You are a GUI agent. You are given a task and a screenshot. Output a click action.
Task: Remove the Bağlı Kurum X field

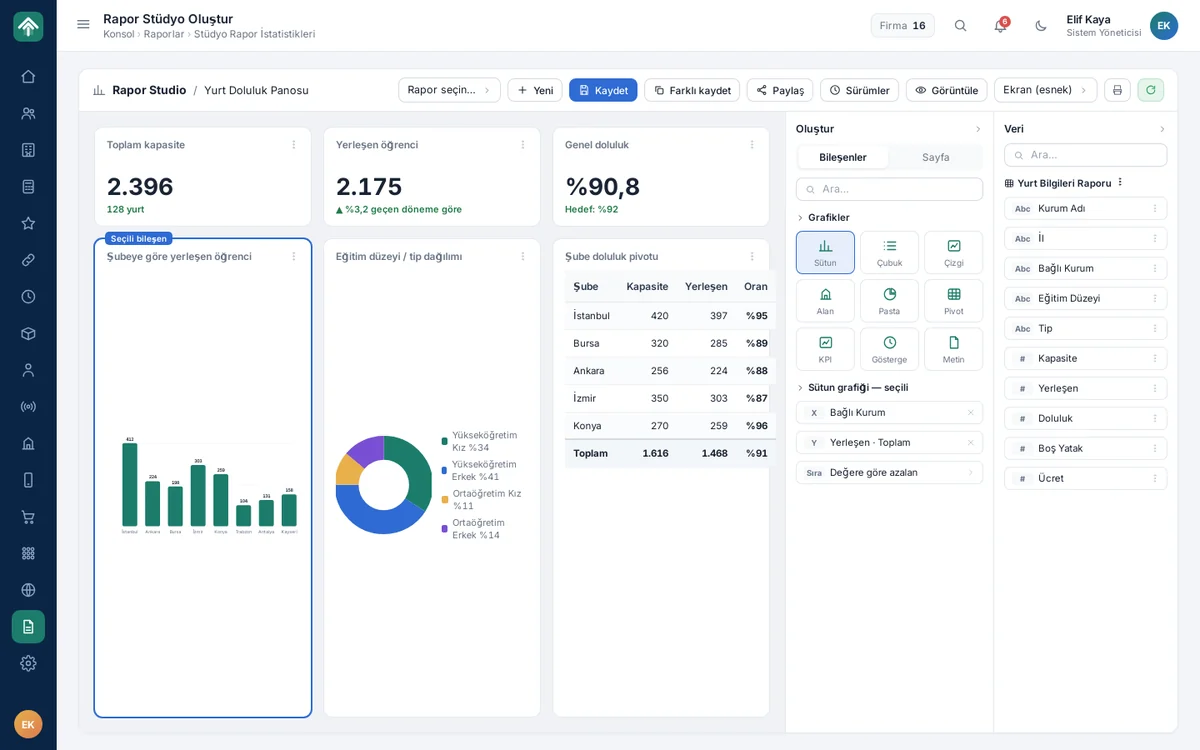pyautogui.click(x=970, y=413)
